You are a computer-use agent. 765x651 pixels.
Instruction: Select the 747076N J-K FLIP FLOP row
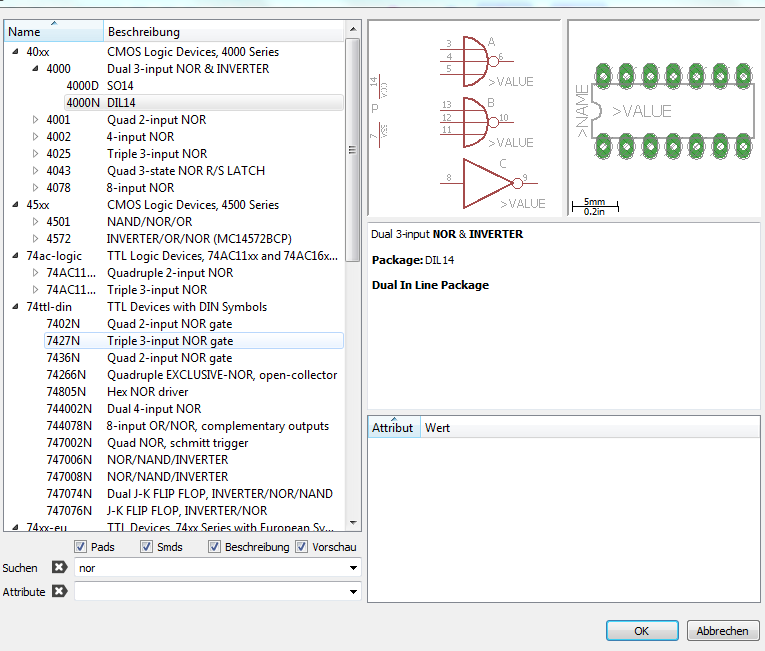[194, 510]
